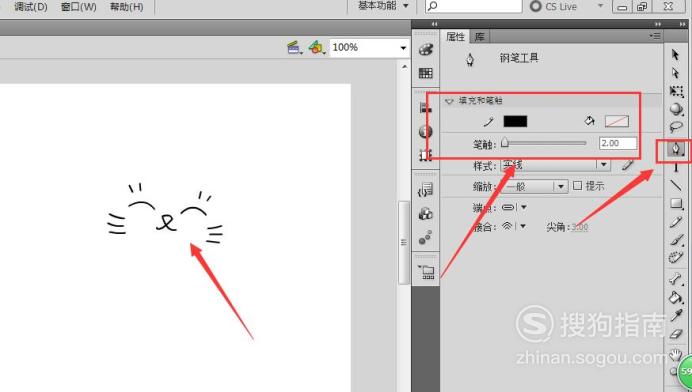Open the Components panel icon
This screenshot has height=392, width=692.
(x=425, y=214)
